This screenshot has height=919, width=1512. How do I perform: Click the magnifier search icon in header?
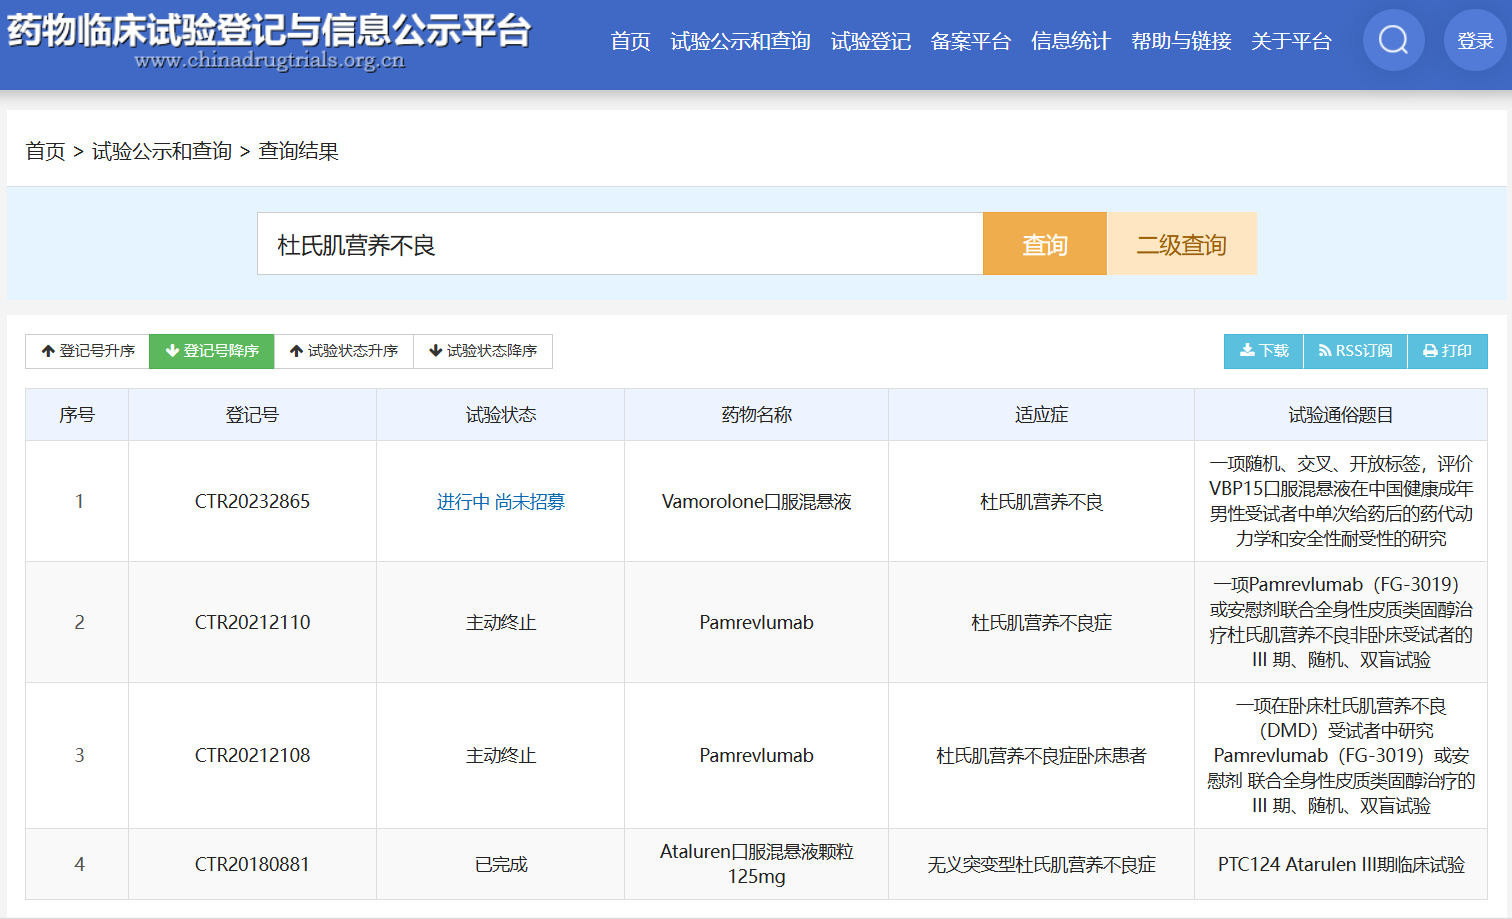click(1393, 40)
